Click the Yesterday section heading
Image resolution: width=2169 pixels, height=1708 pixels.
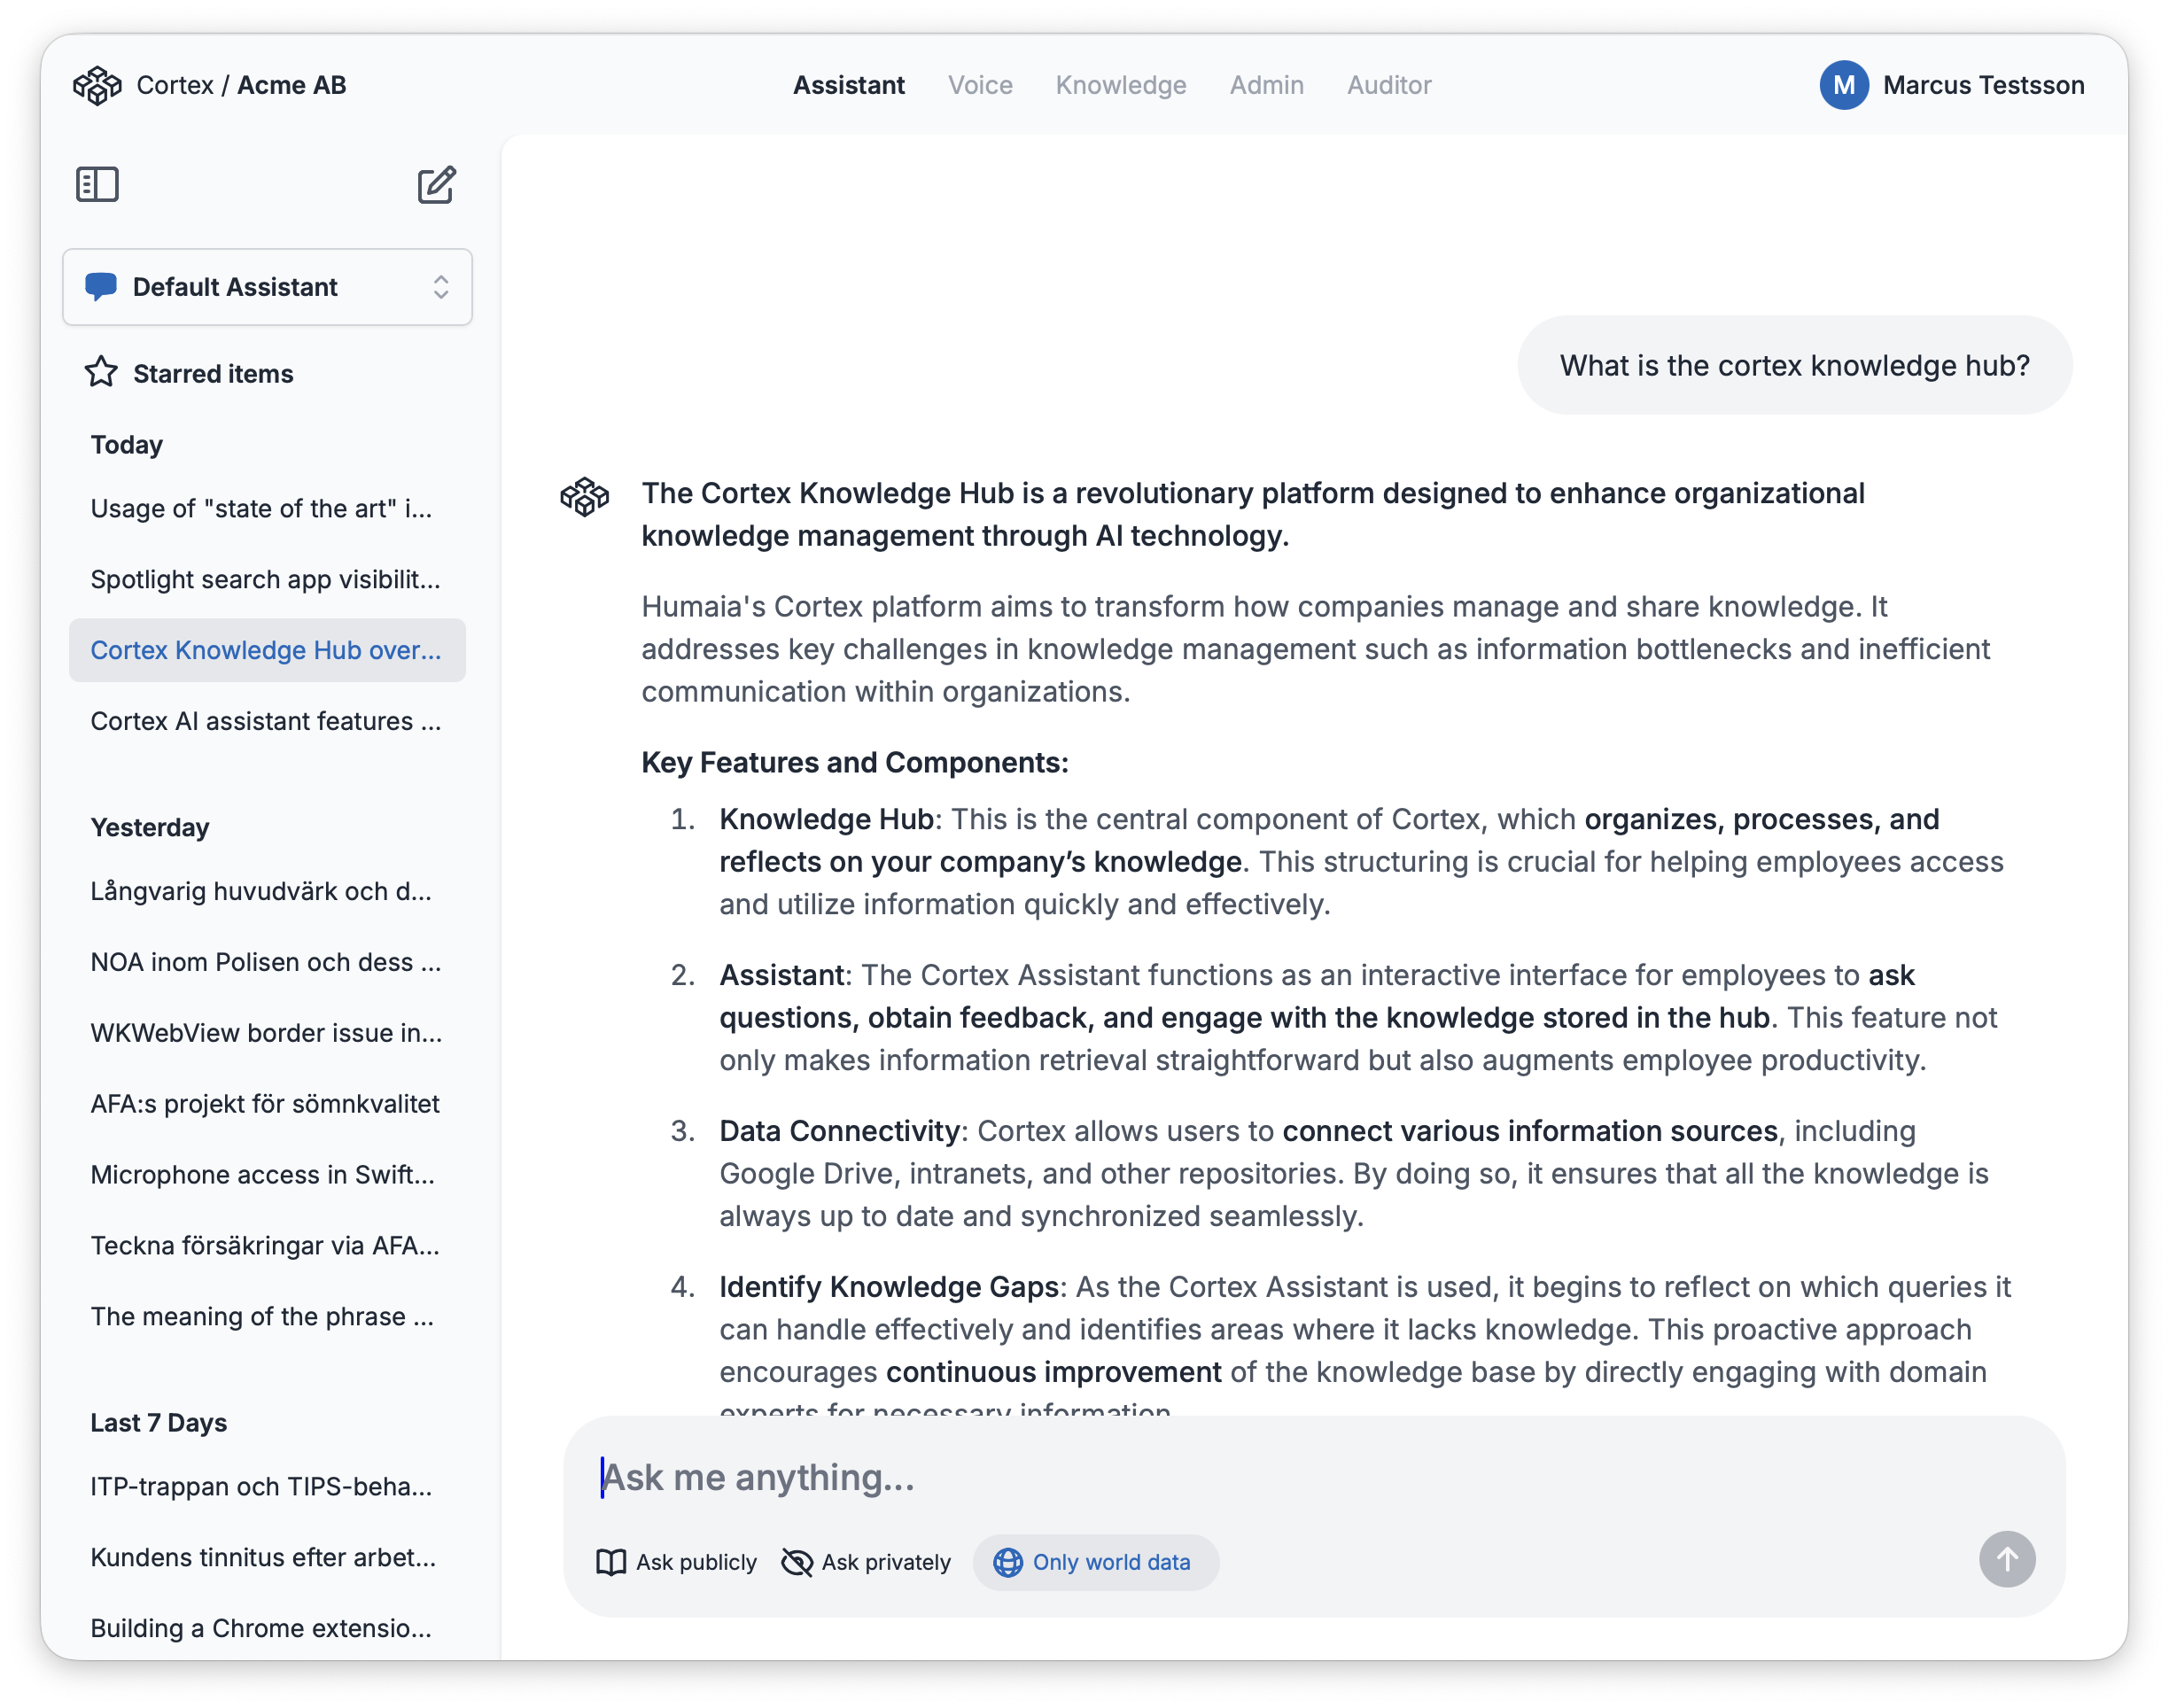tap(150, 828)
